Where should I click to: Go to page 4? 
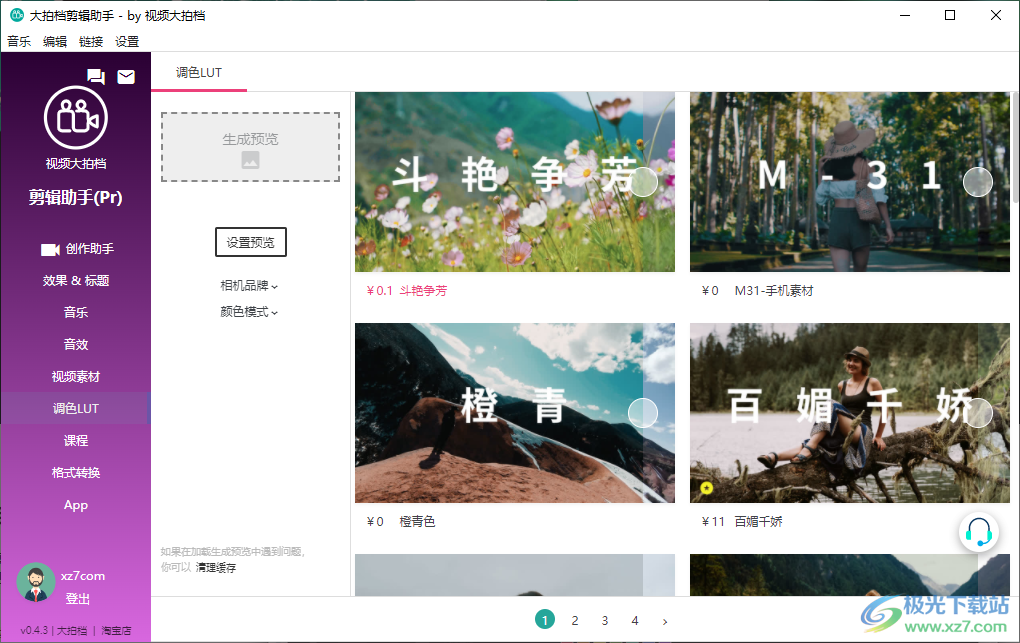[x=635, y=620]
